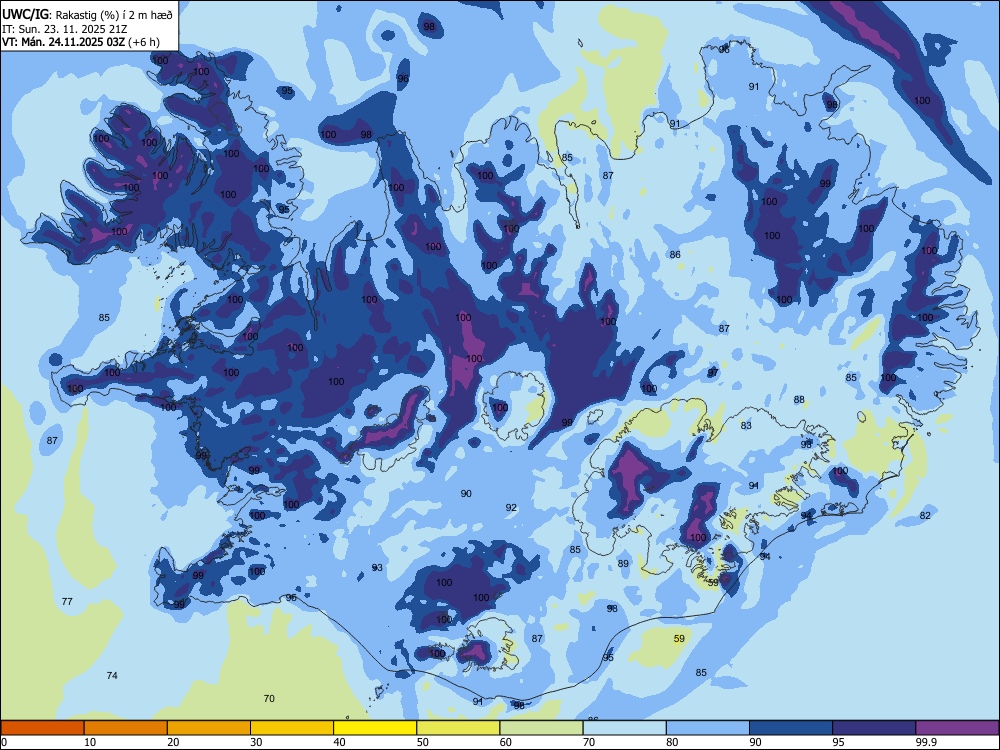Image resolution: width=1000 pixels, height=750 pixels.
Task: Select the map value 74 over the ocean
Action: click(x=112, y=675)
